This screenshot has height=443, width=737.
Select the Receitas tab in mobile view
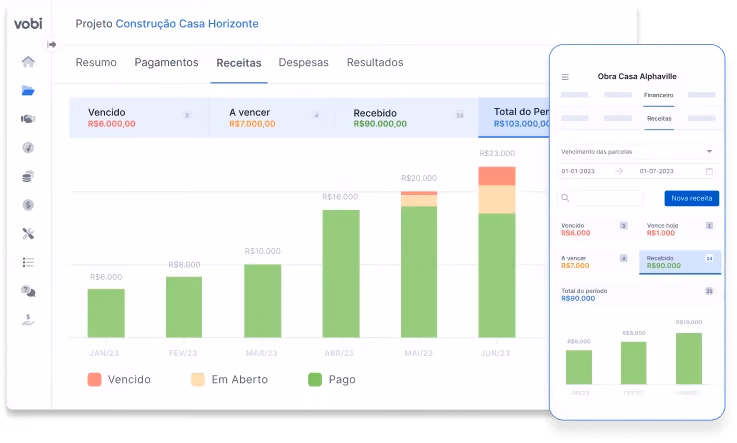pos(659,119)
